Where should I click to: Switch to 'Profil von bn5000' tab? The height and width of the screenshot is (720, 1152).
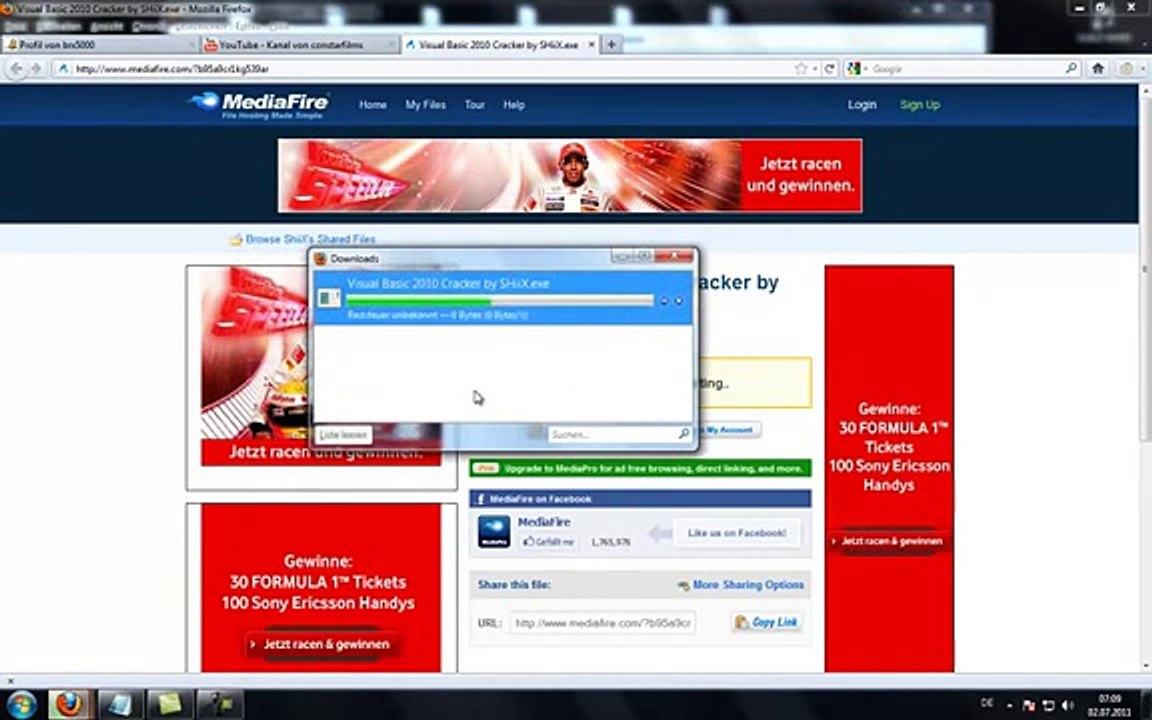pyautogui.click(x=101, y=45)
